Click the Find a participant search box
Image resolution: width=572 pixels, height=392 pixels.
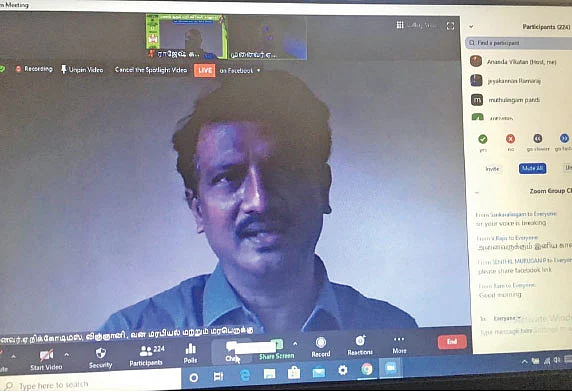[518, 43]
